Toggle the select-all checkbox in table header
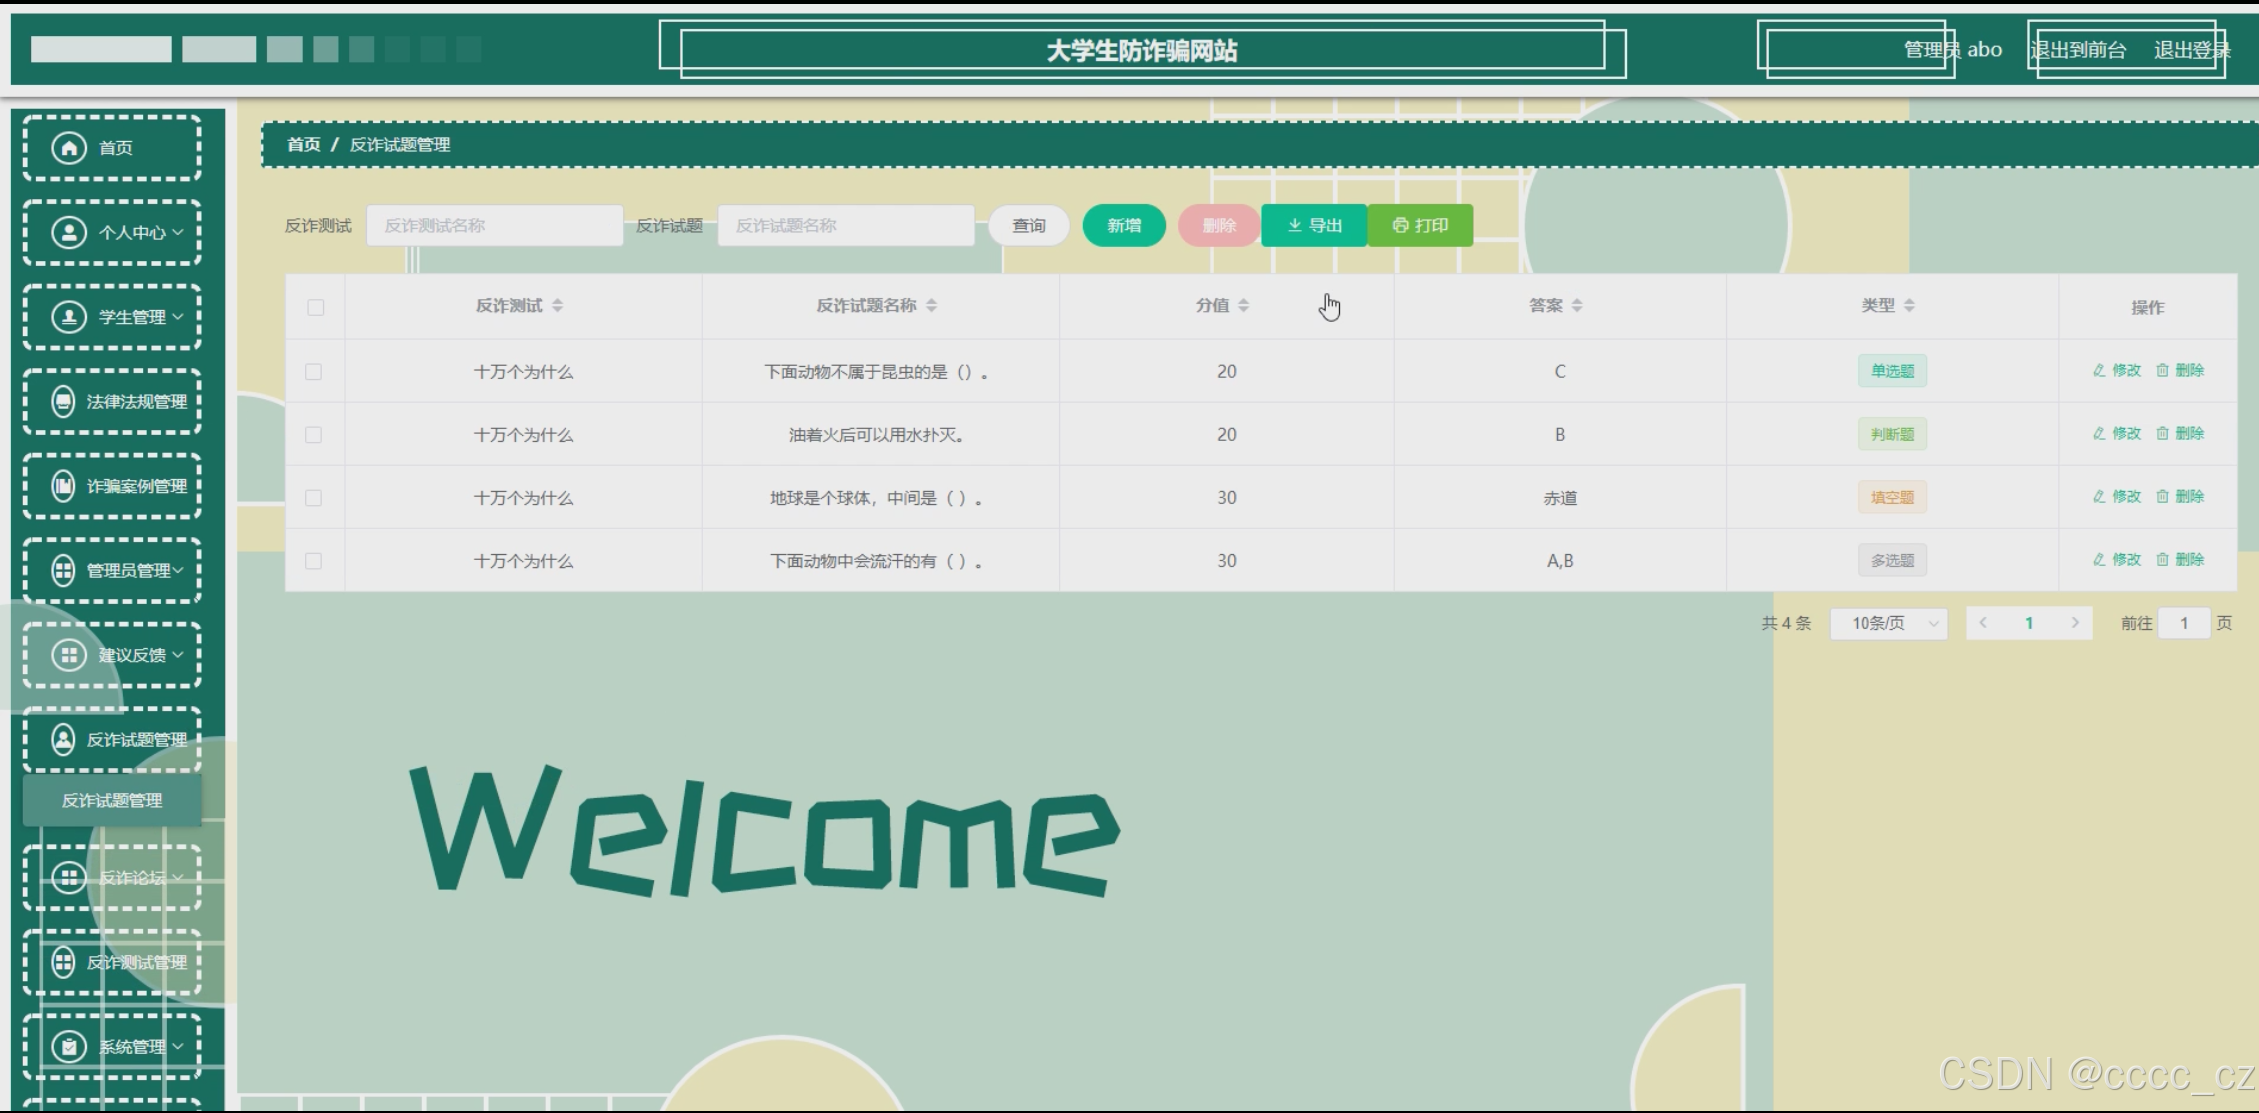The image size is (2259, 1113). click(x=316, y=307)
